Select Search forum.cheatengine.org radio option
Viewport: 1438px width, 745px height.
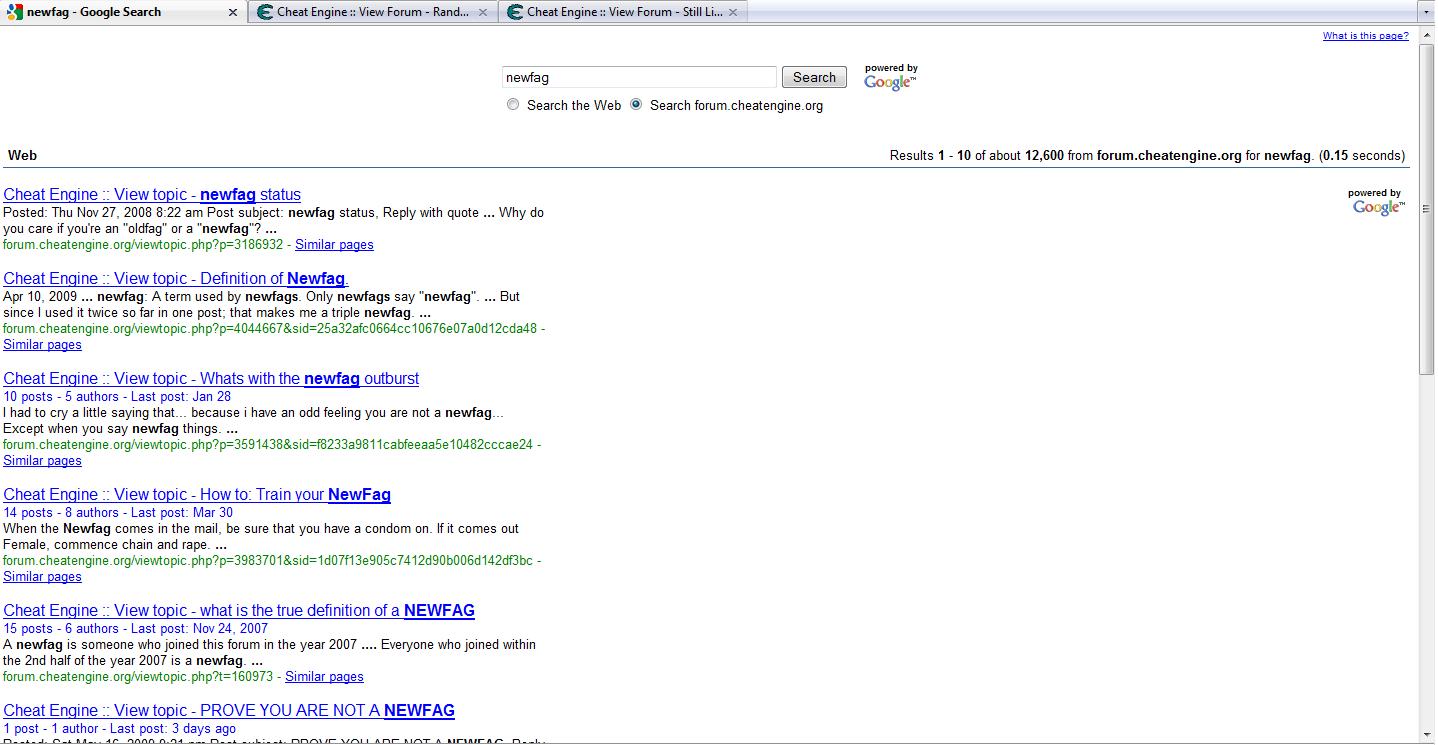pyautogui.click(x=636, y=105)
